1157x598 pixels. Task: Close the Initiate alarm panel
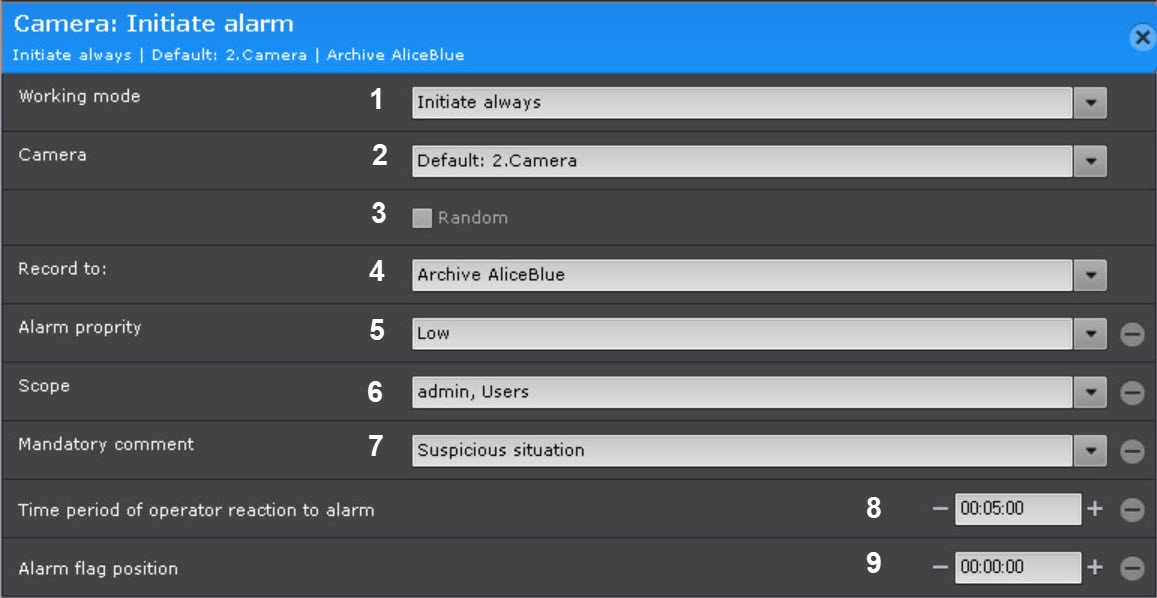pyautogui.click(x=1142, y=38)
